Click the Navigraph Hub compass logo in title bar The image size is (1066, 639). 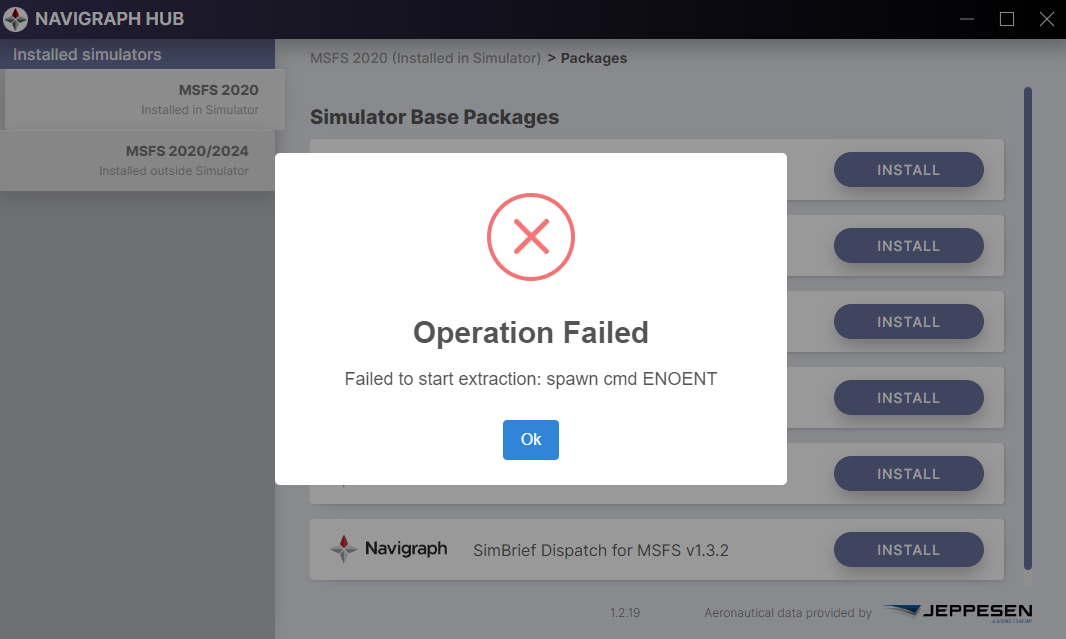[15, 19]
